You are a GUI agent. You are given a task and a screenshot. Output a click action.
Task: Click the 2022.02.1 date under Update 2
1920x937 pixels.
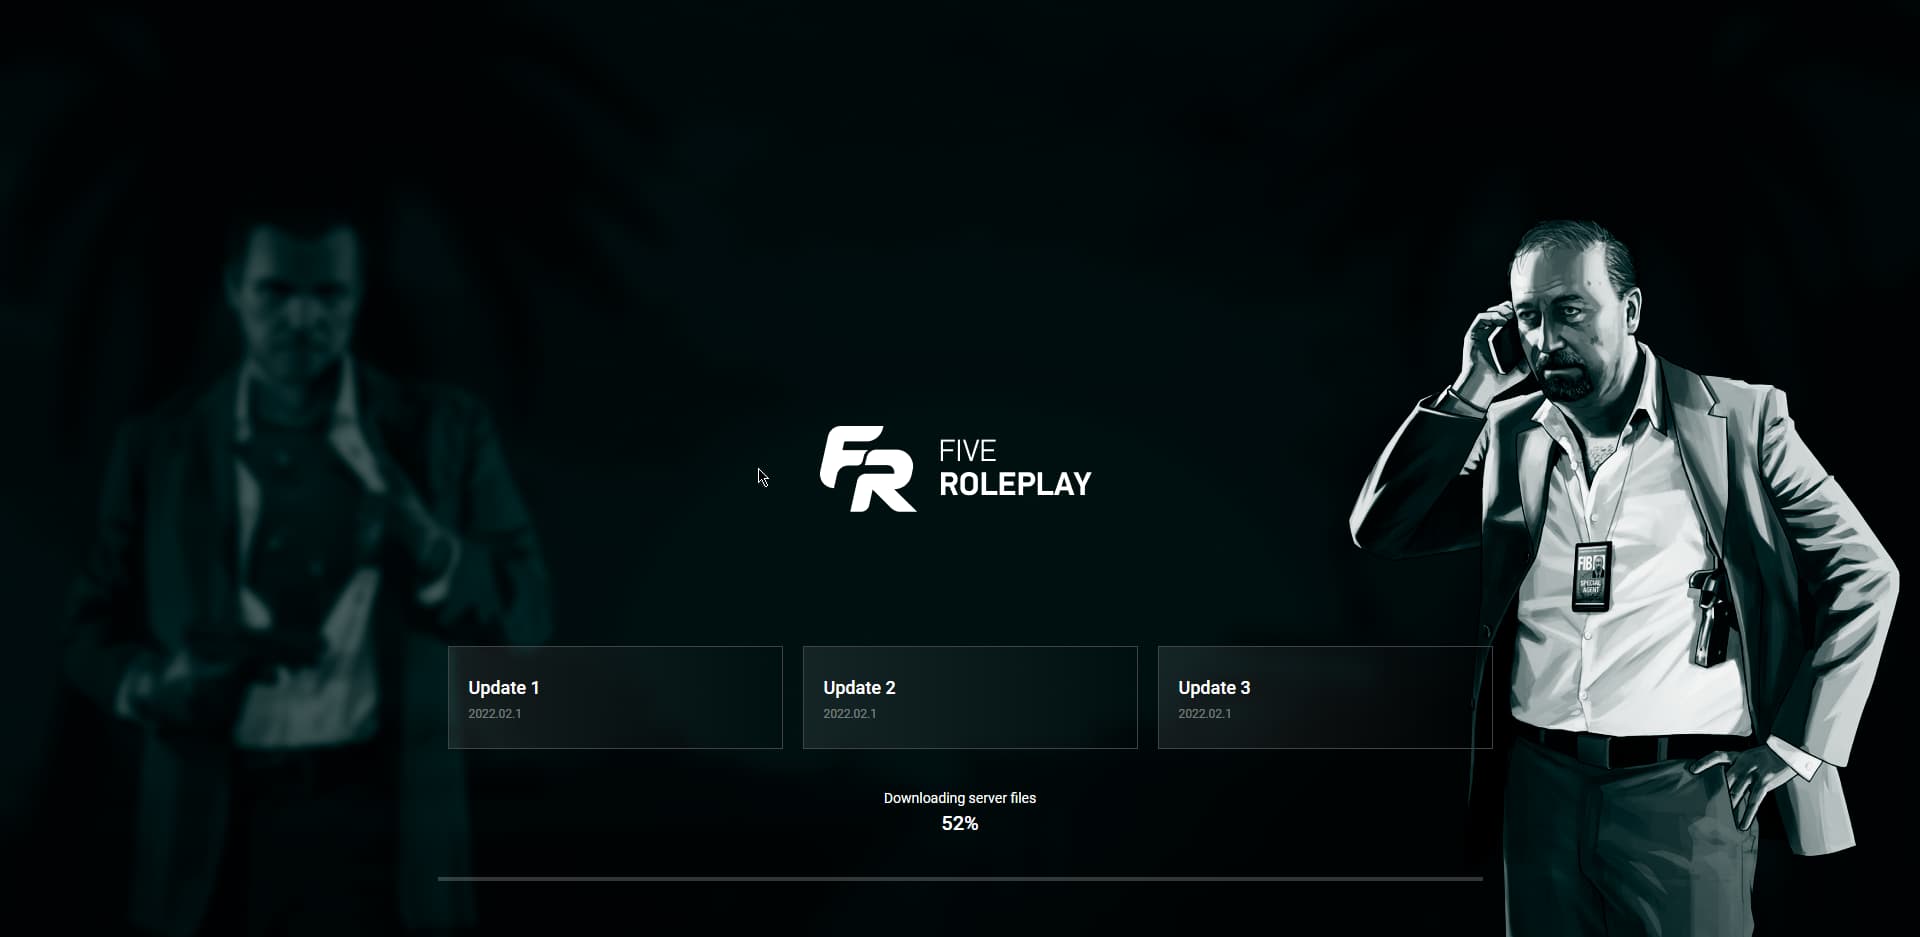pyautogui.click(x=850, y=714)
